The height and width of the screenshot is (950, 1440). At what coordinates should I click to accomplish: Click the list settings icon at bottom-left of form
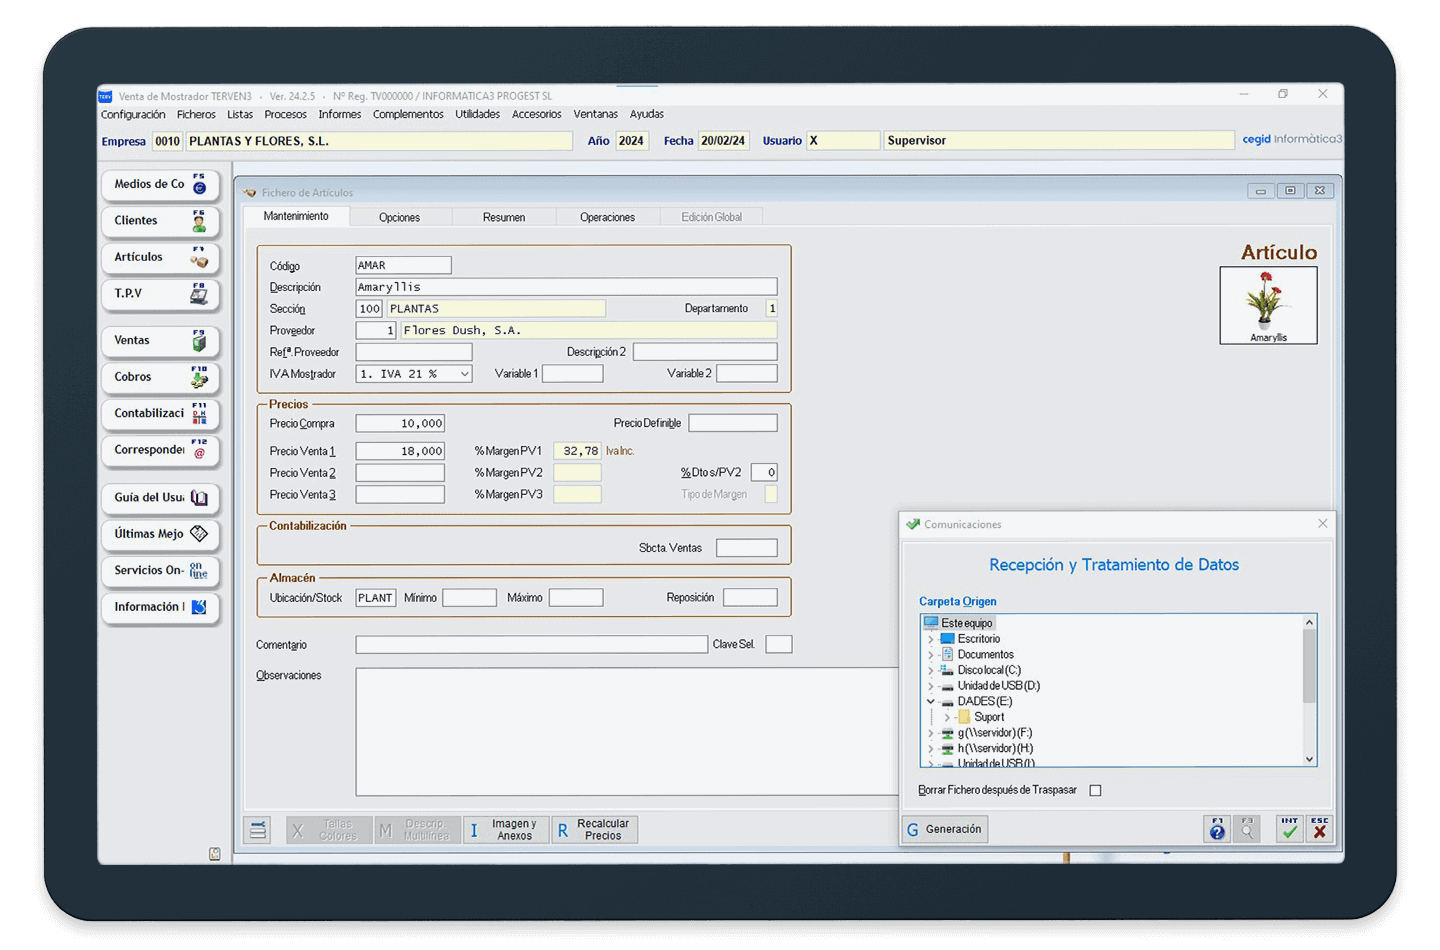click(259, 830)
